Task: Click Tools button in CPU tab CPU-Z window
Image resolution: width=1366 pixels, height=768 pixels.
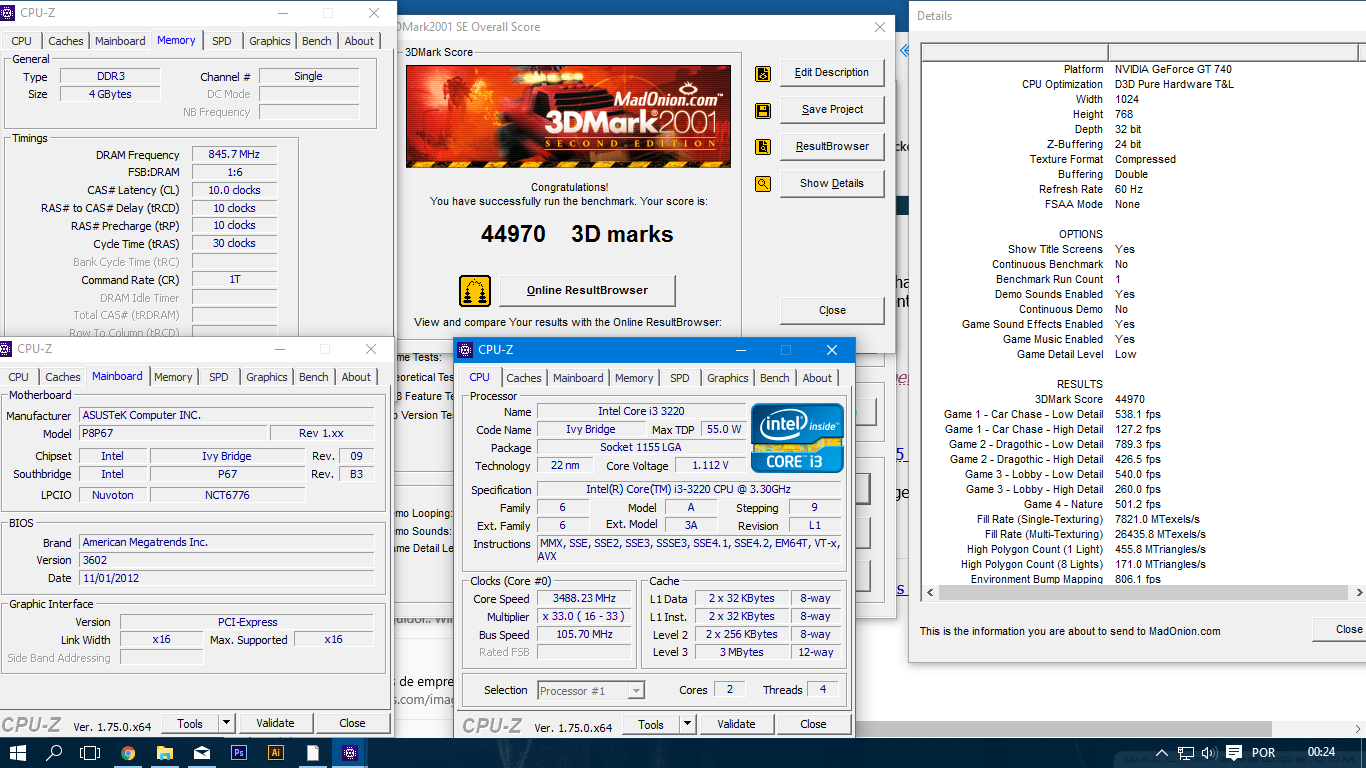Action: coord(651,724)
